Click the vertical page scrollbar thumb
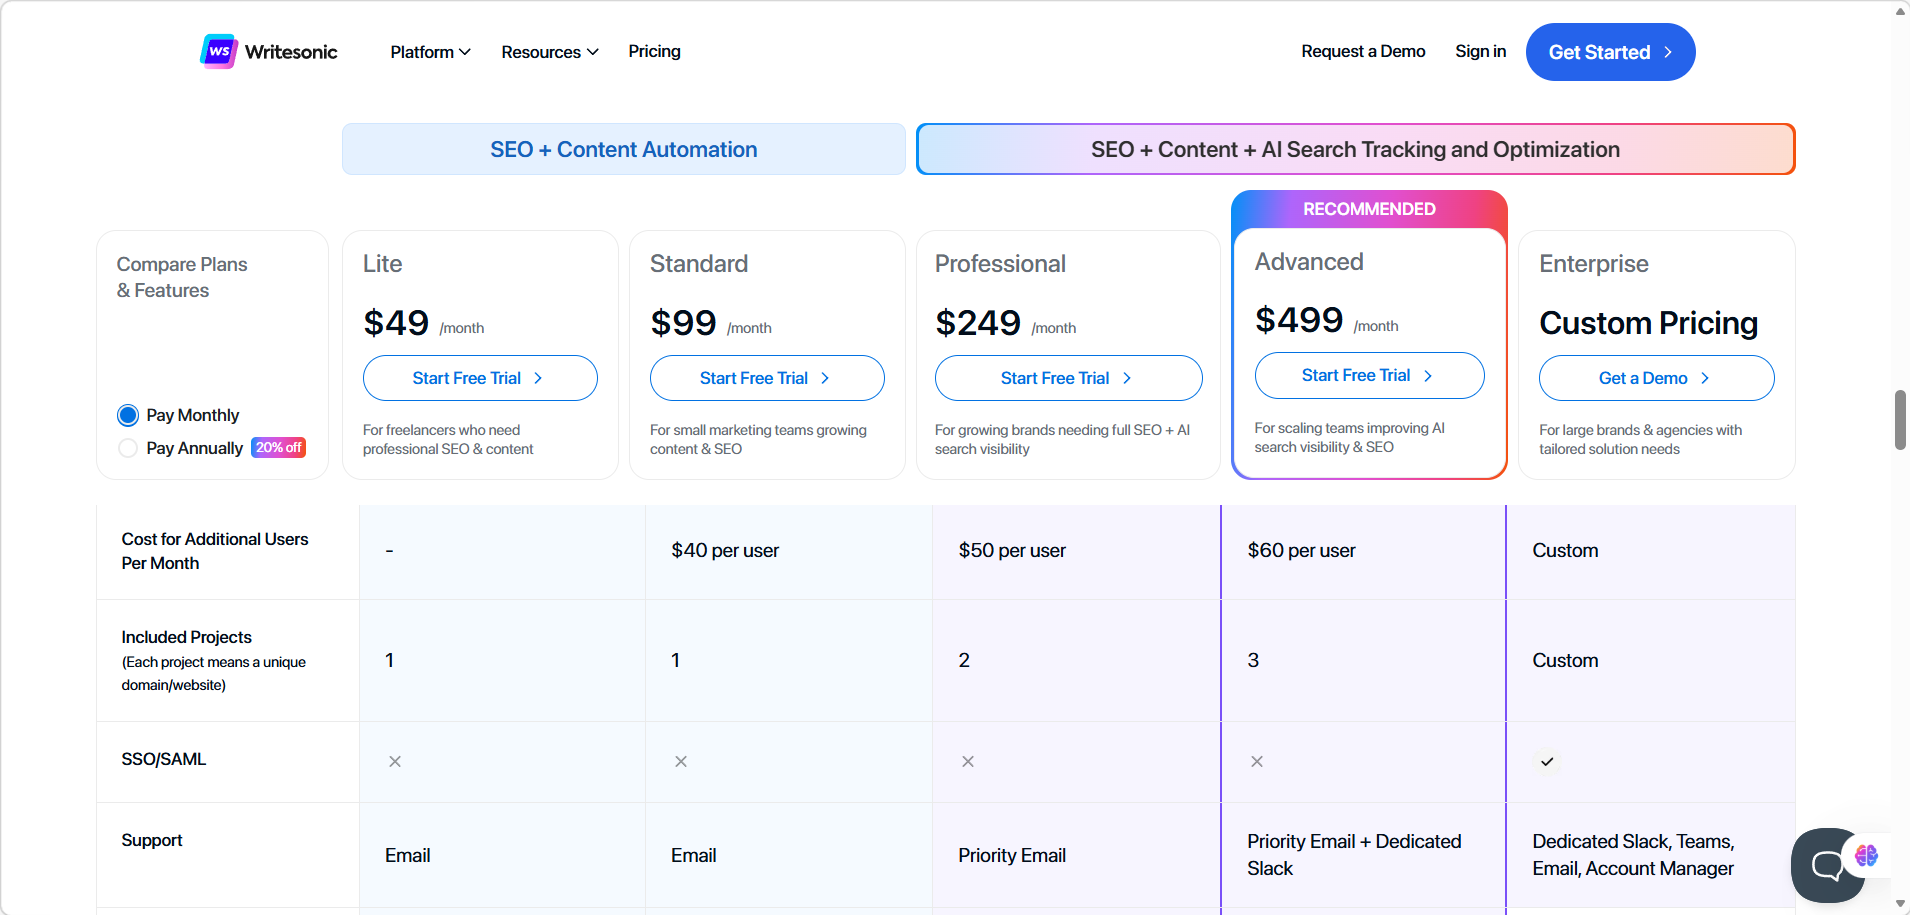Viewport: 1910px width, 915px height. (x=1900, y=420)
